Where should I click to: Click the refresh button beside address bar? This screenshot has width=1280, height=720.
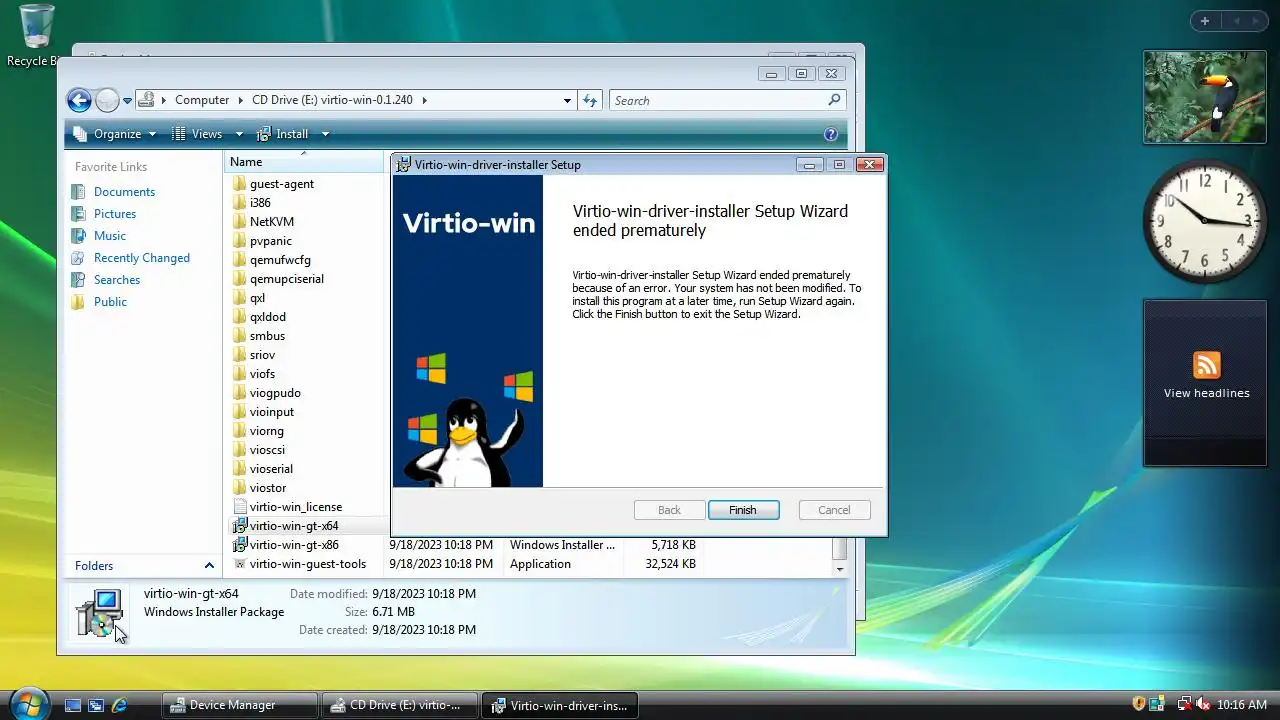590,100
